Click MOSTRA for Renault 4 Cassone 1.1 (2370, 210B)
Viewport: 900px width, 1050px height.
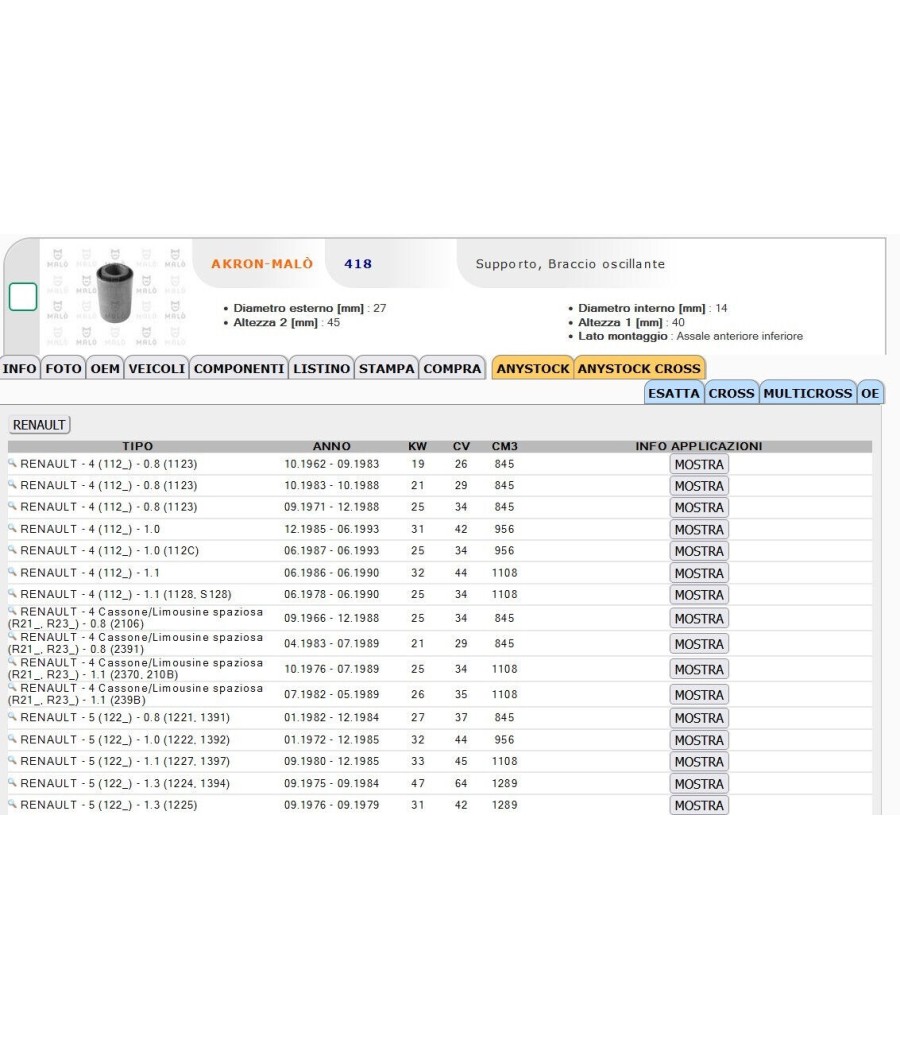(x=699, y=669)
